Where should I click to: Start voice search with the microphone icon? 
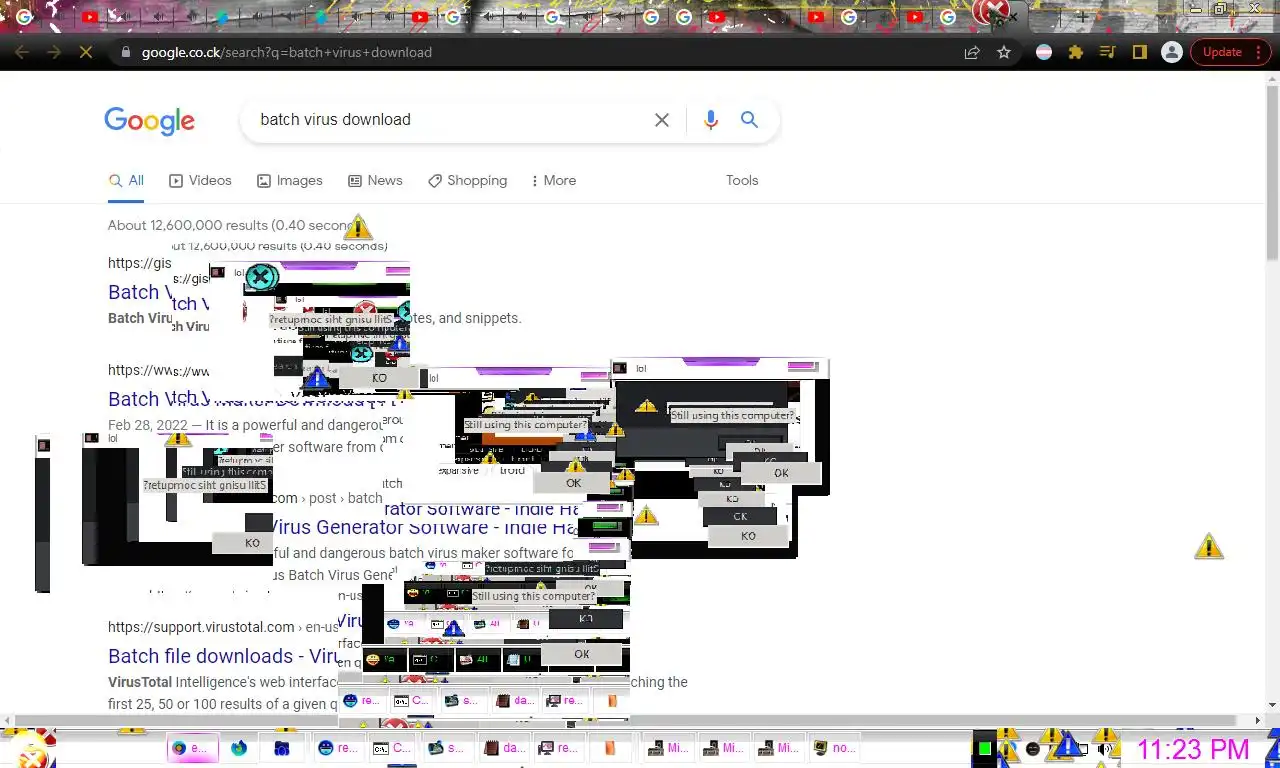(710, 120)
